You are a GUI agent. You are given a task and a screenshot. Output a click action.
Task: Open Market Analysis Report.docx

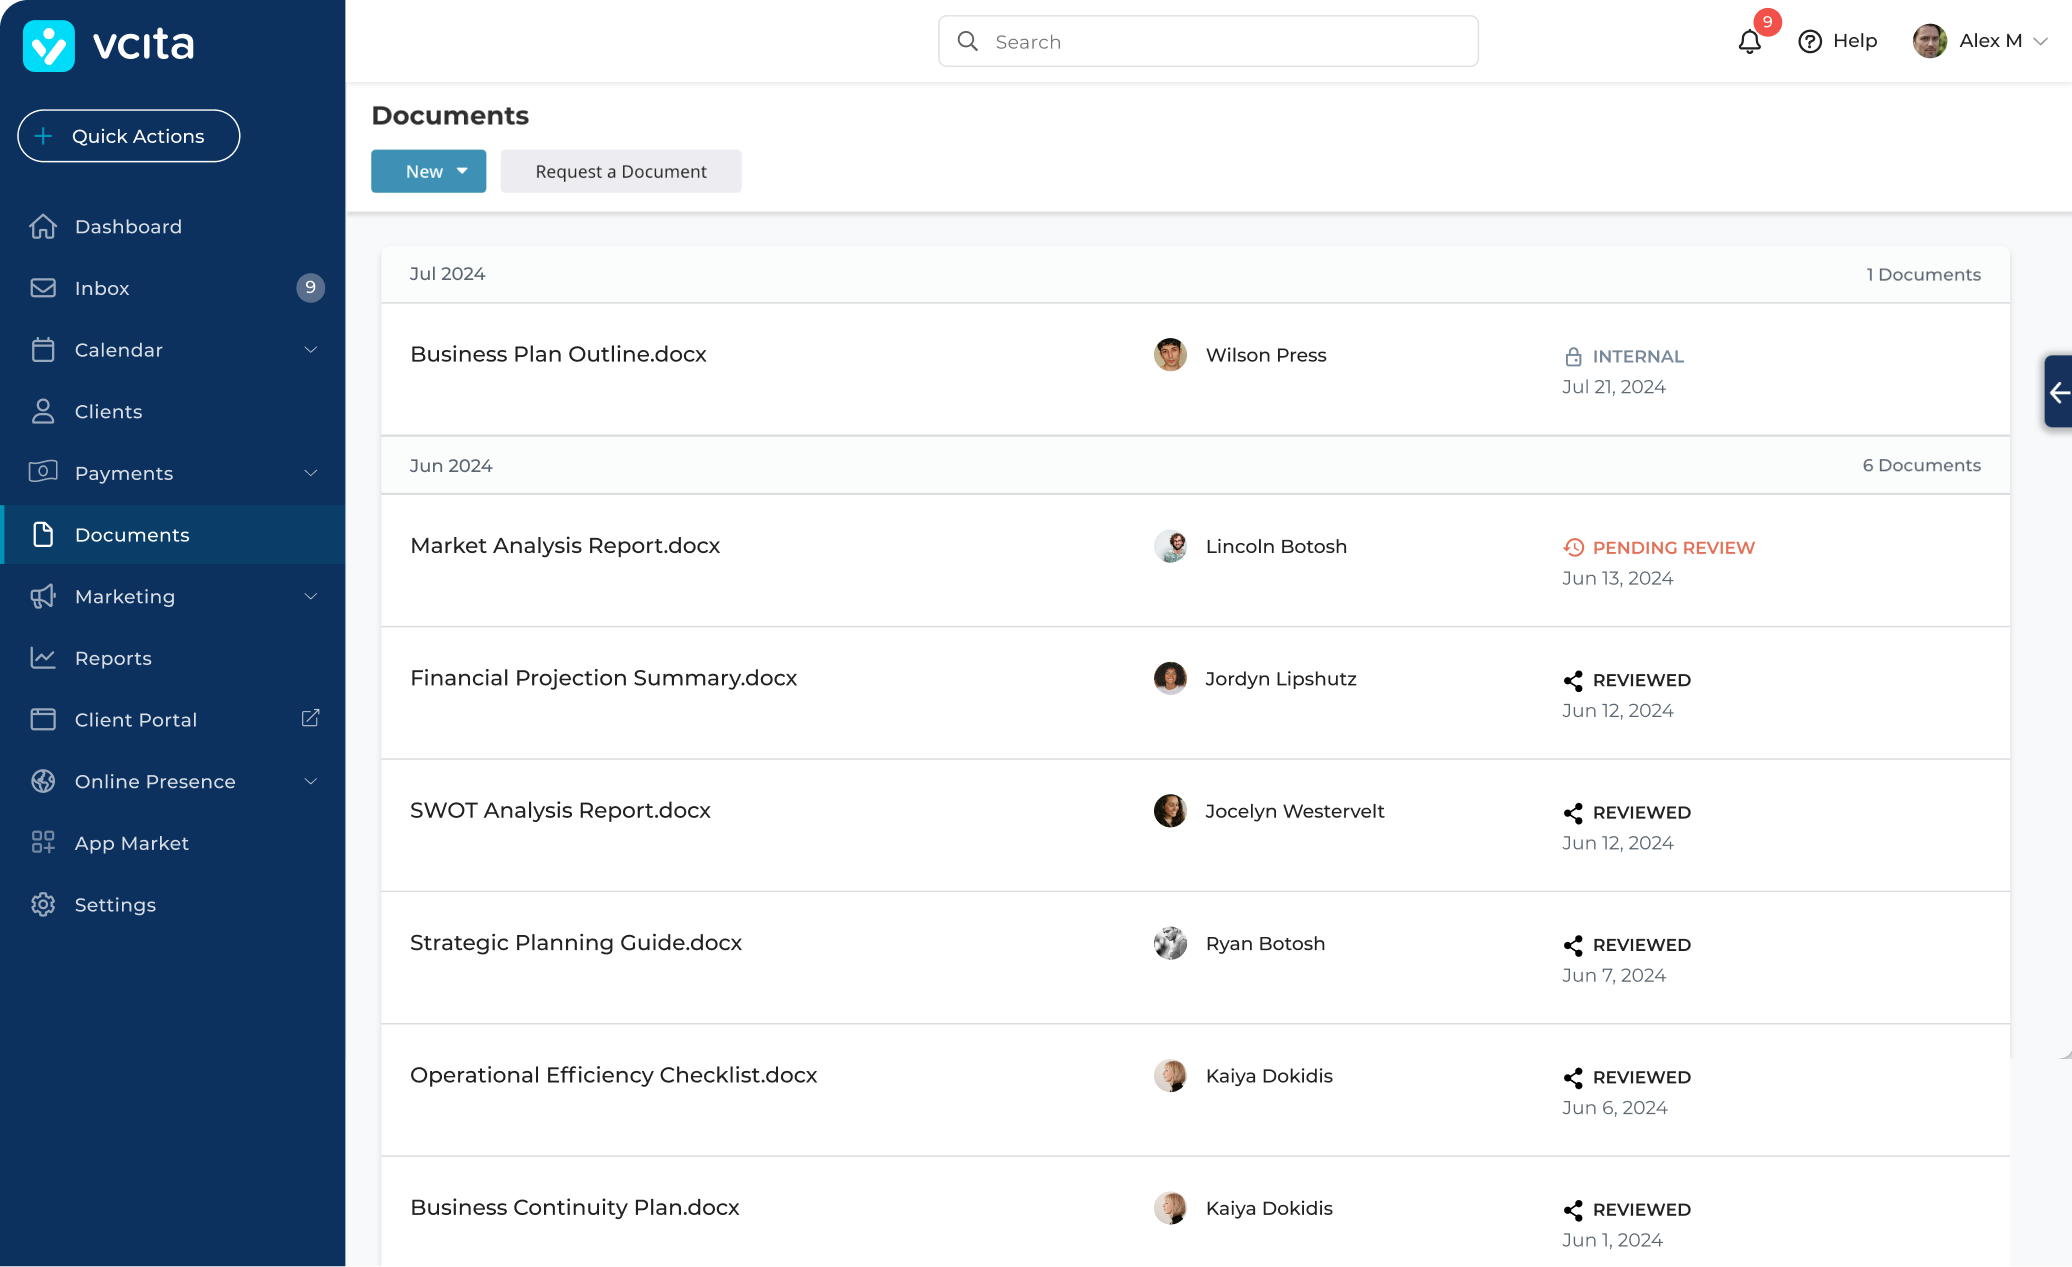[x=565, y=546]
